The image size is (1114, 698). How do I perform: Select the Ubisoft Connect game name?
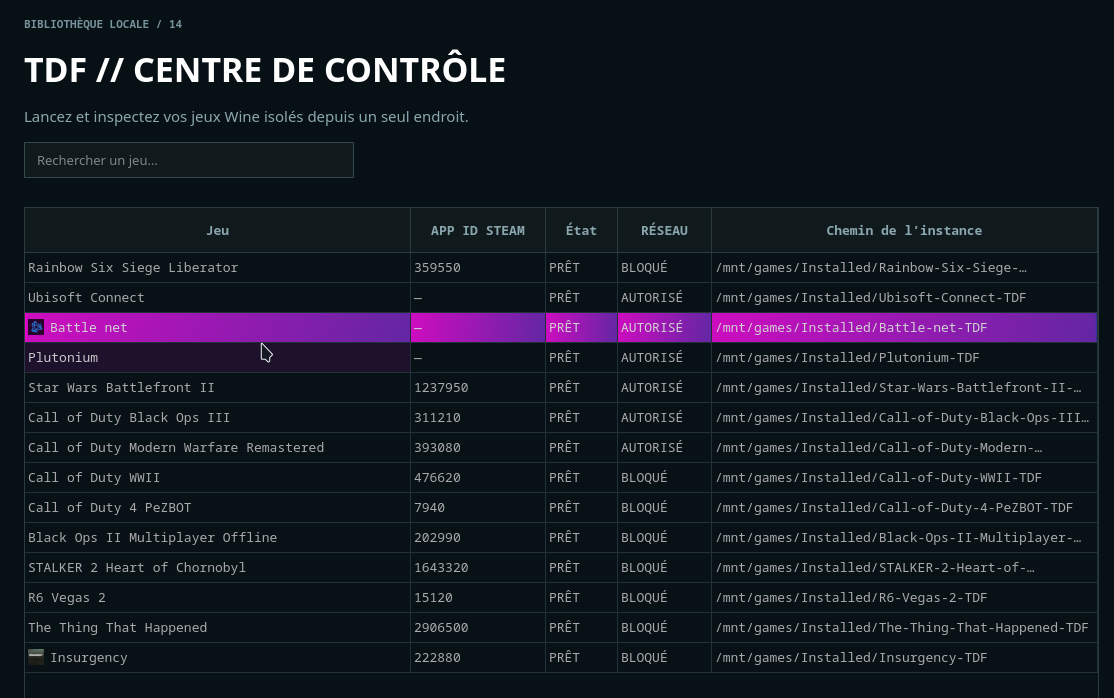tap(86, 297)
